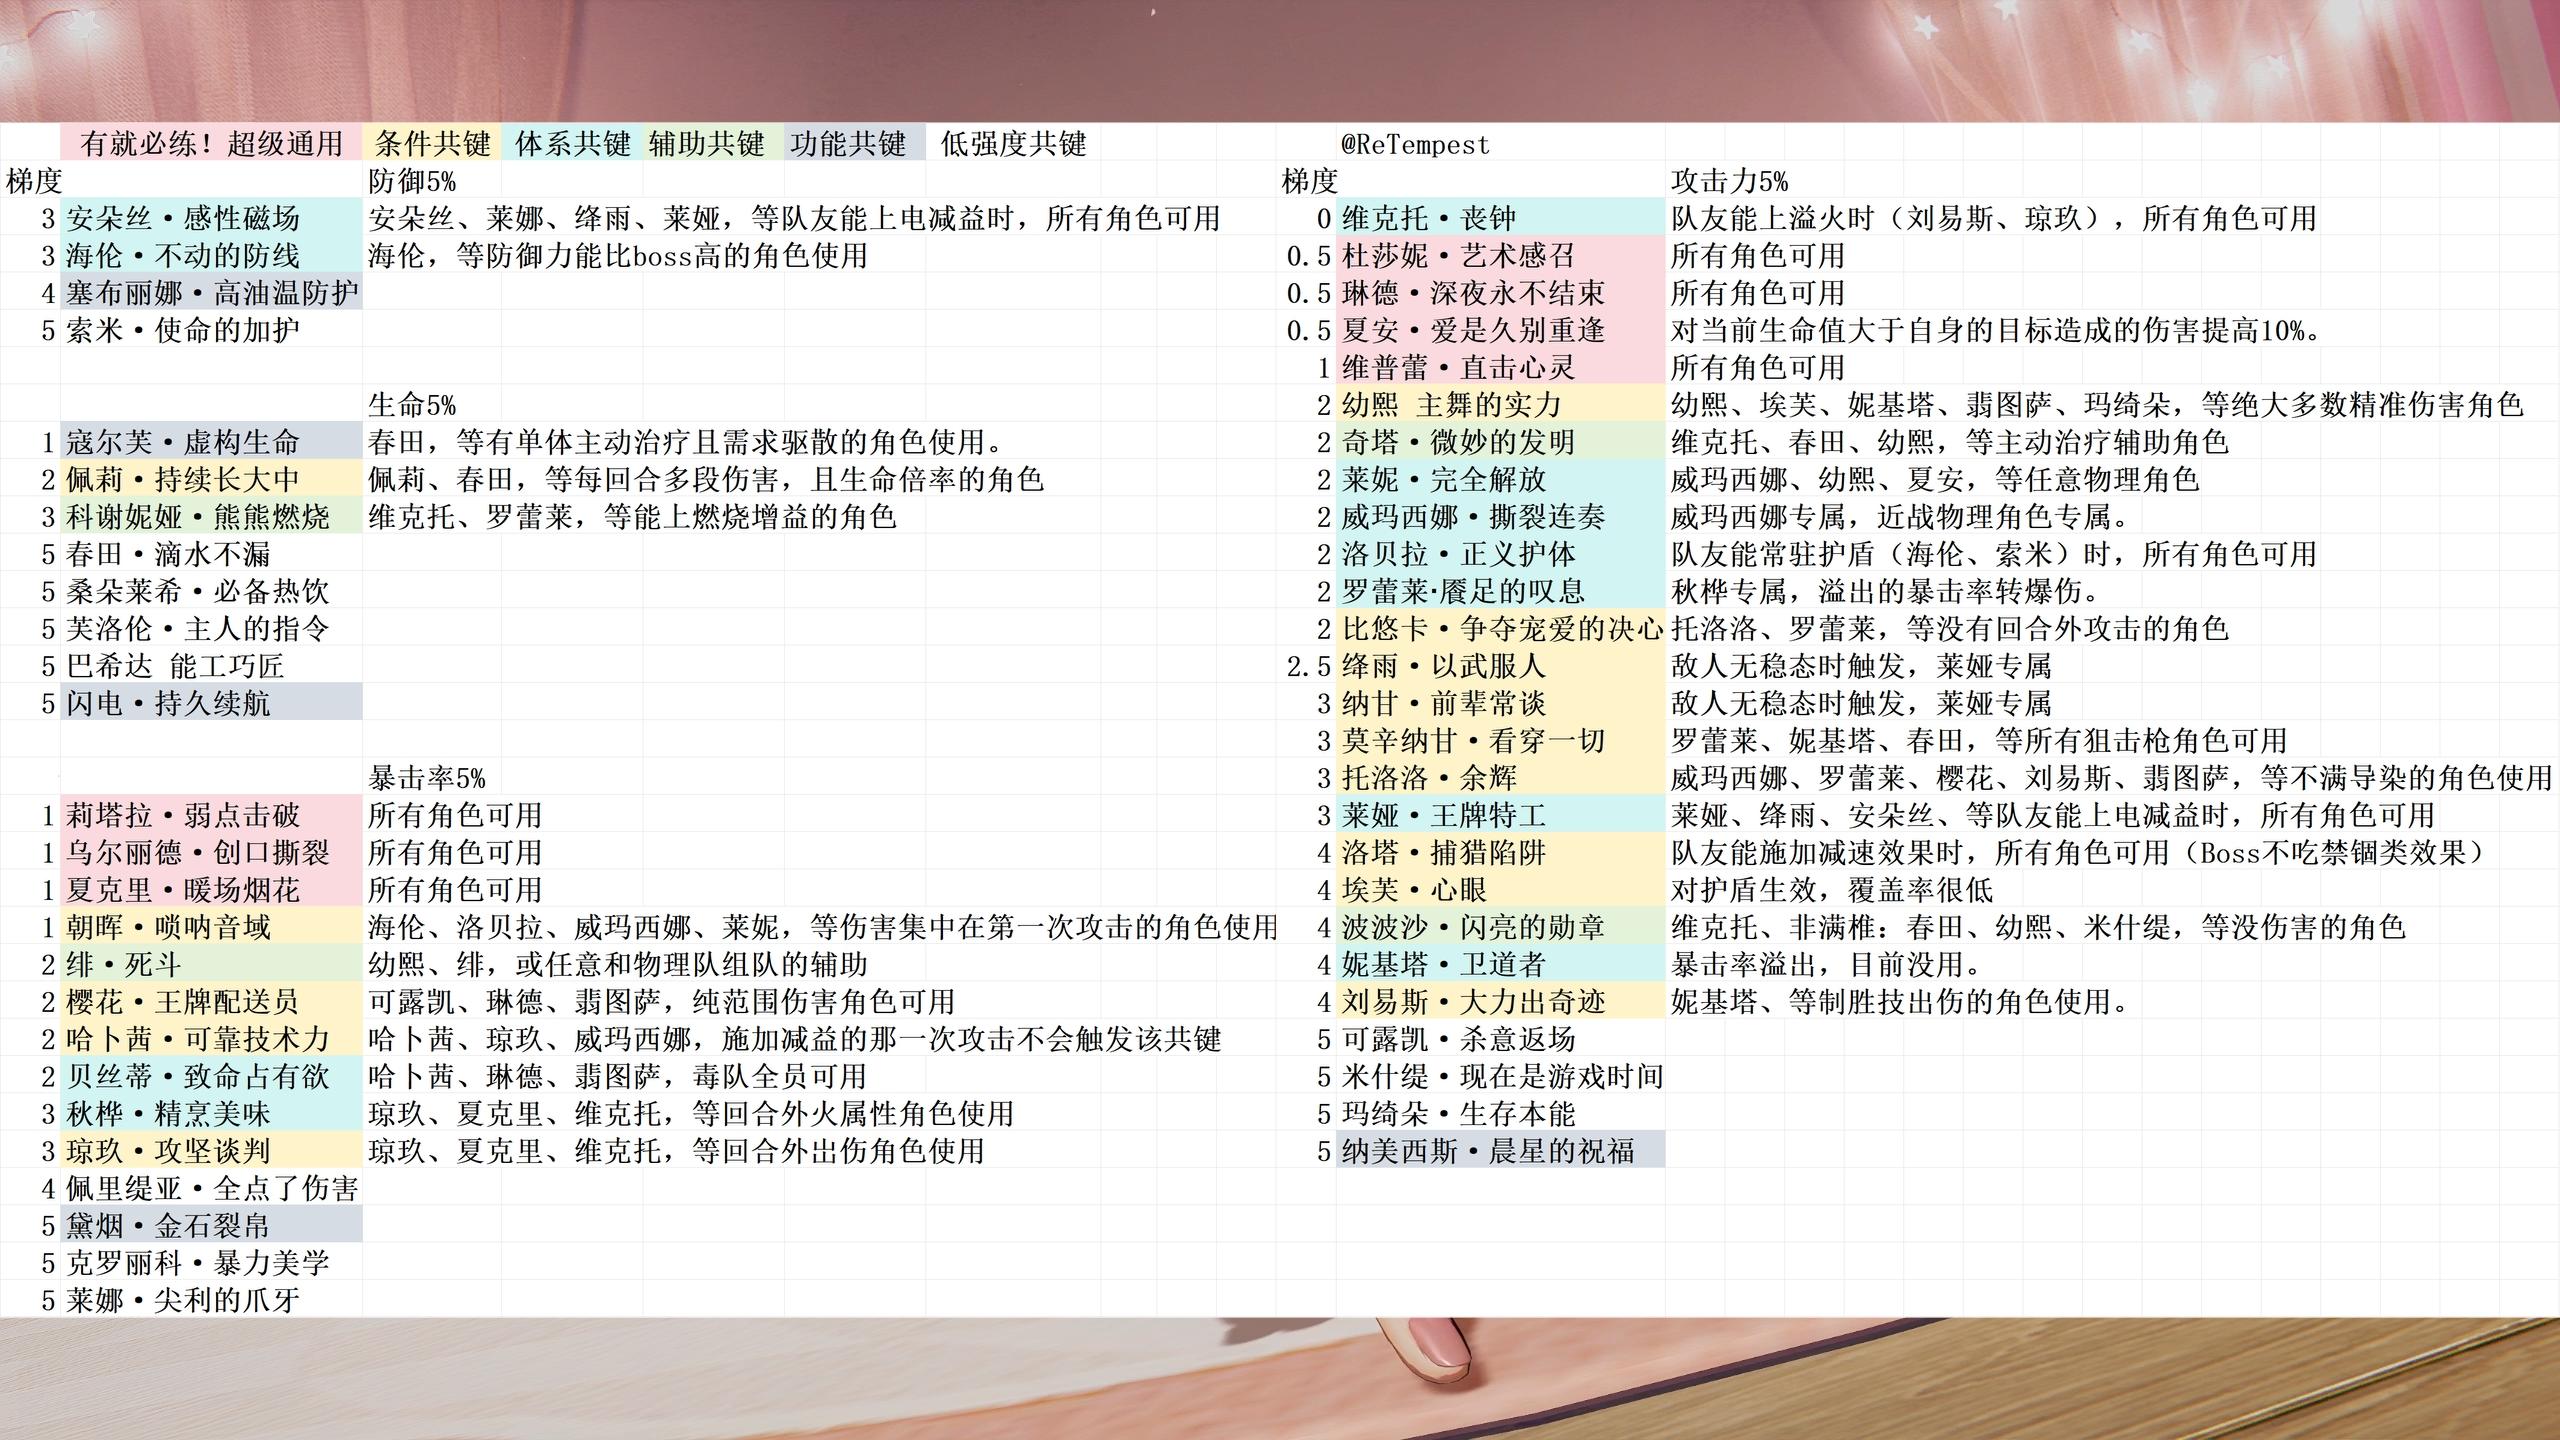Select the left 梯度 column header
The image size is (2560, 1440).
click(x=33, y=181)
